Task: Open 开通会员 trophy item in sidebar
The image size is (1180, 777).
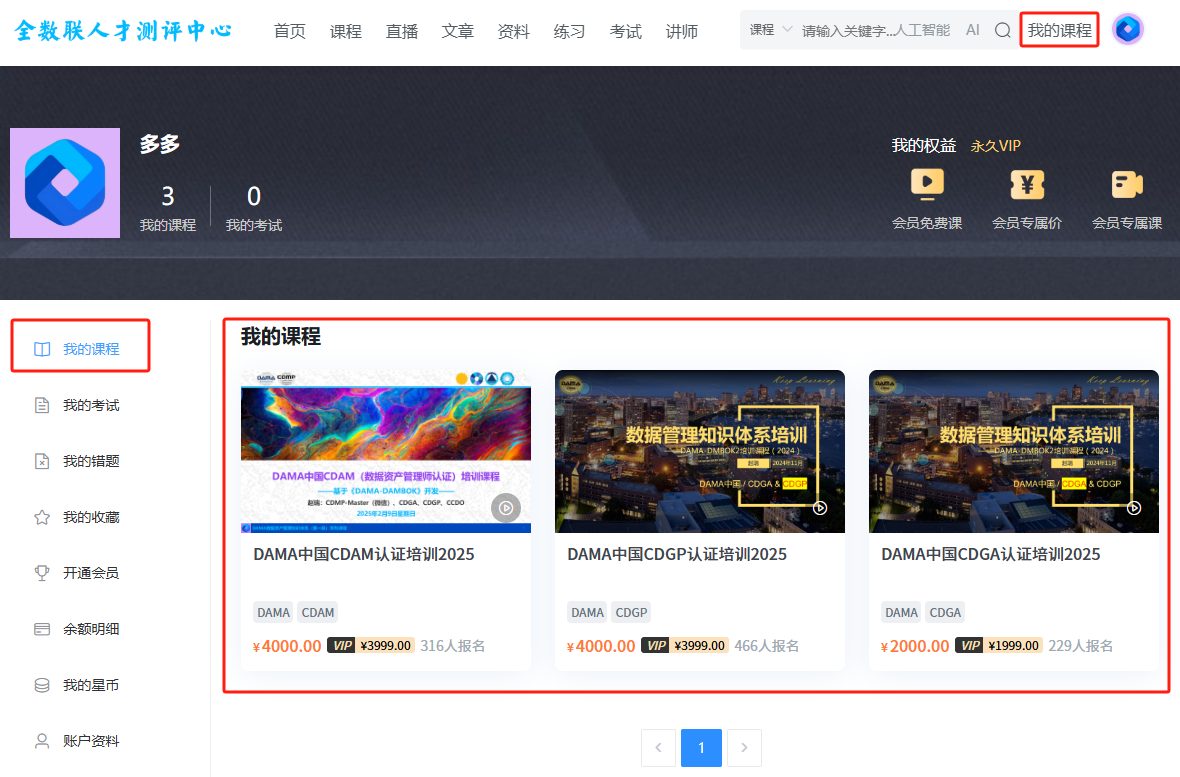Action: [x=90, y=573]
